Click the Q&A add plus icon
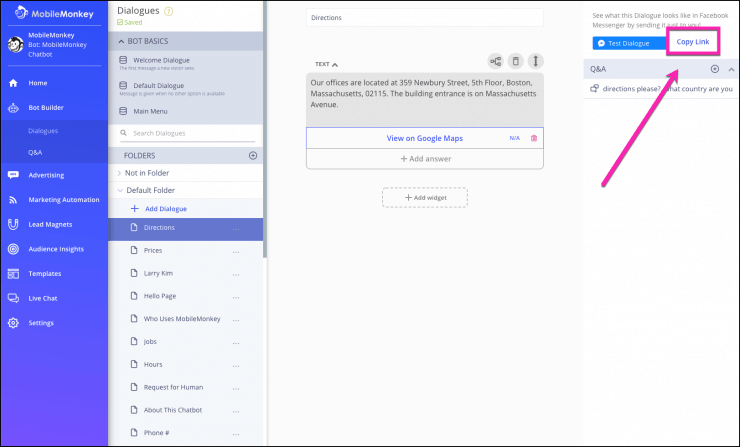This screenshot has height=447, width=740. (x=715, y=69)
